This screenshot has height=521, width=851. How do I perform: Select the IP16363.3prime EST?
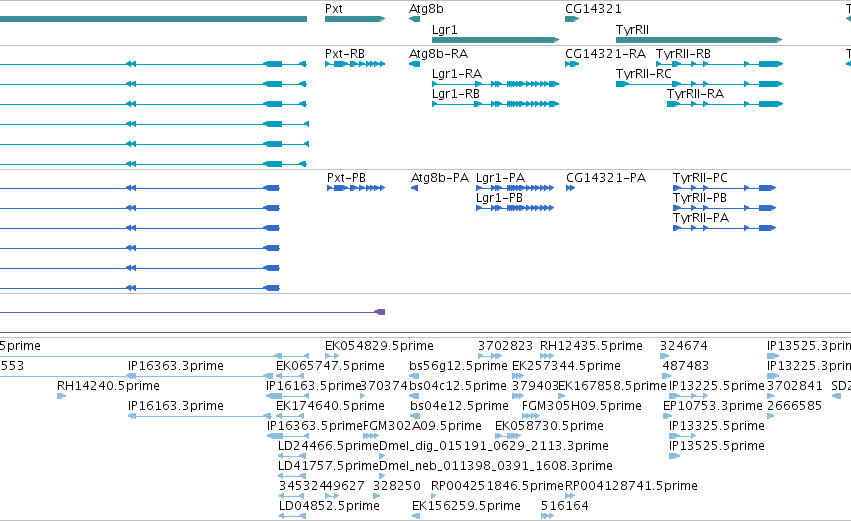[x=176, y=366]
